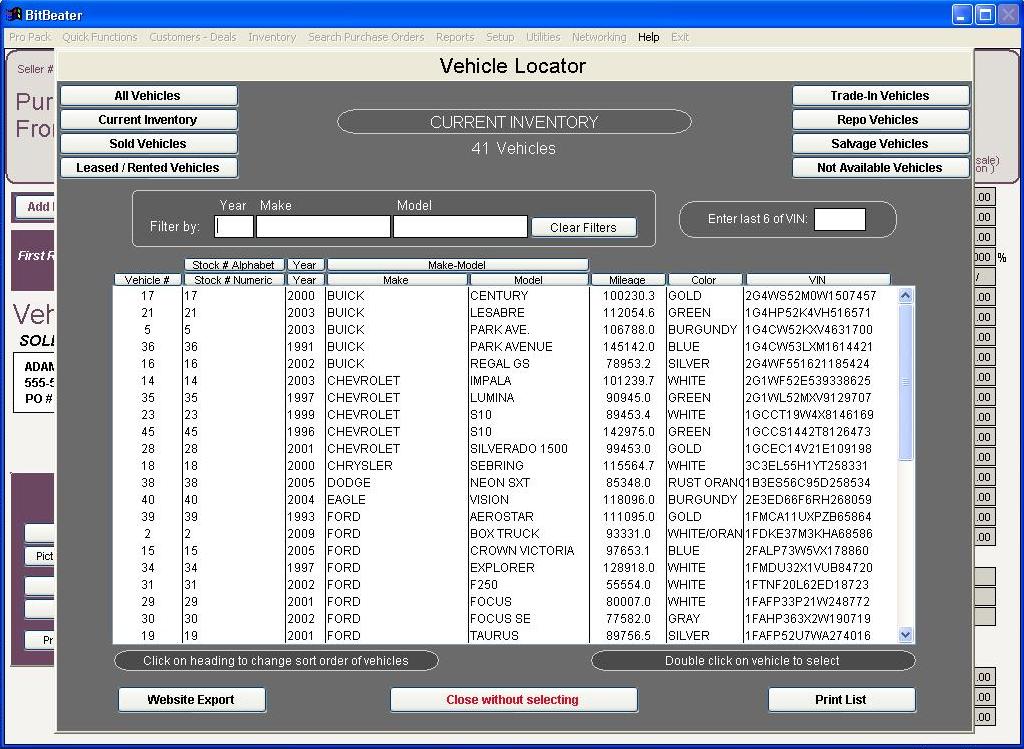The height and width of the screenshot is (749, 1024).
Task: Start a Website Export
Action: pyautogui.click(x=192, y=700)
